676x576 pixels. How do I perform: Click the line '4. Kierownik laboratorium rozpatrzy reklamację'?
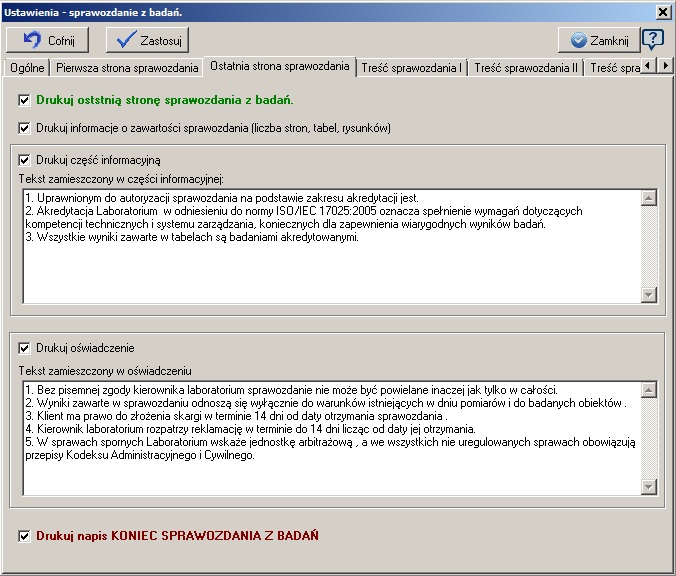[250, 429]
